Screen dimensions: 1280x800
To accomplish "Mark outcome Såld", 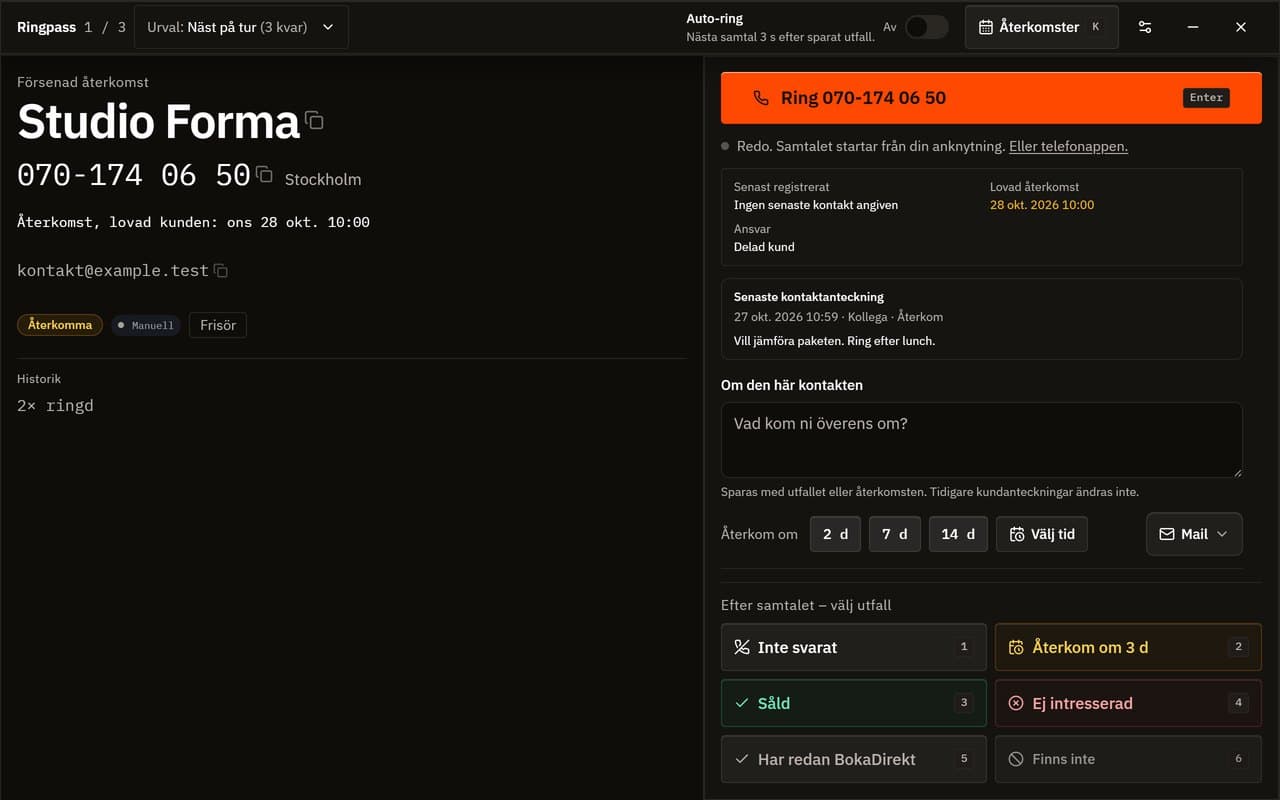I will (853, 703).
